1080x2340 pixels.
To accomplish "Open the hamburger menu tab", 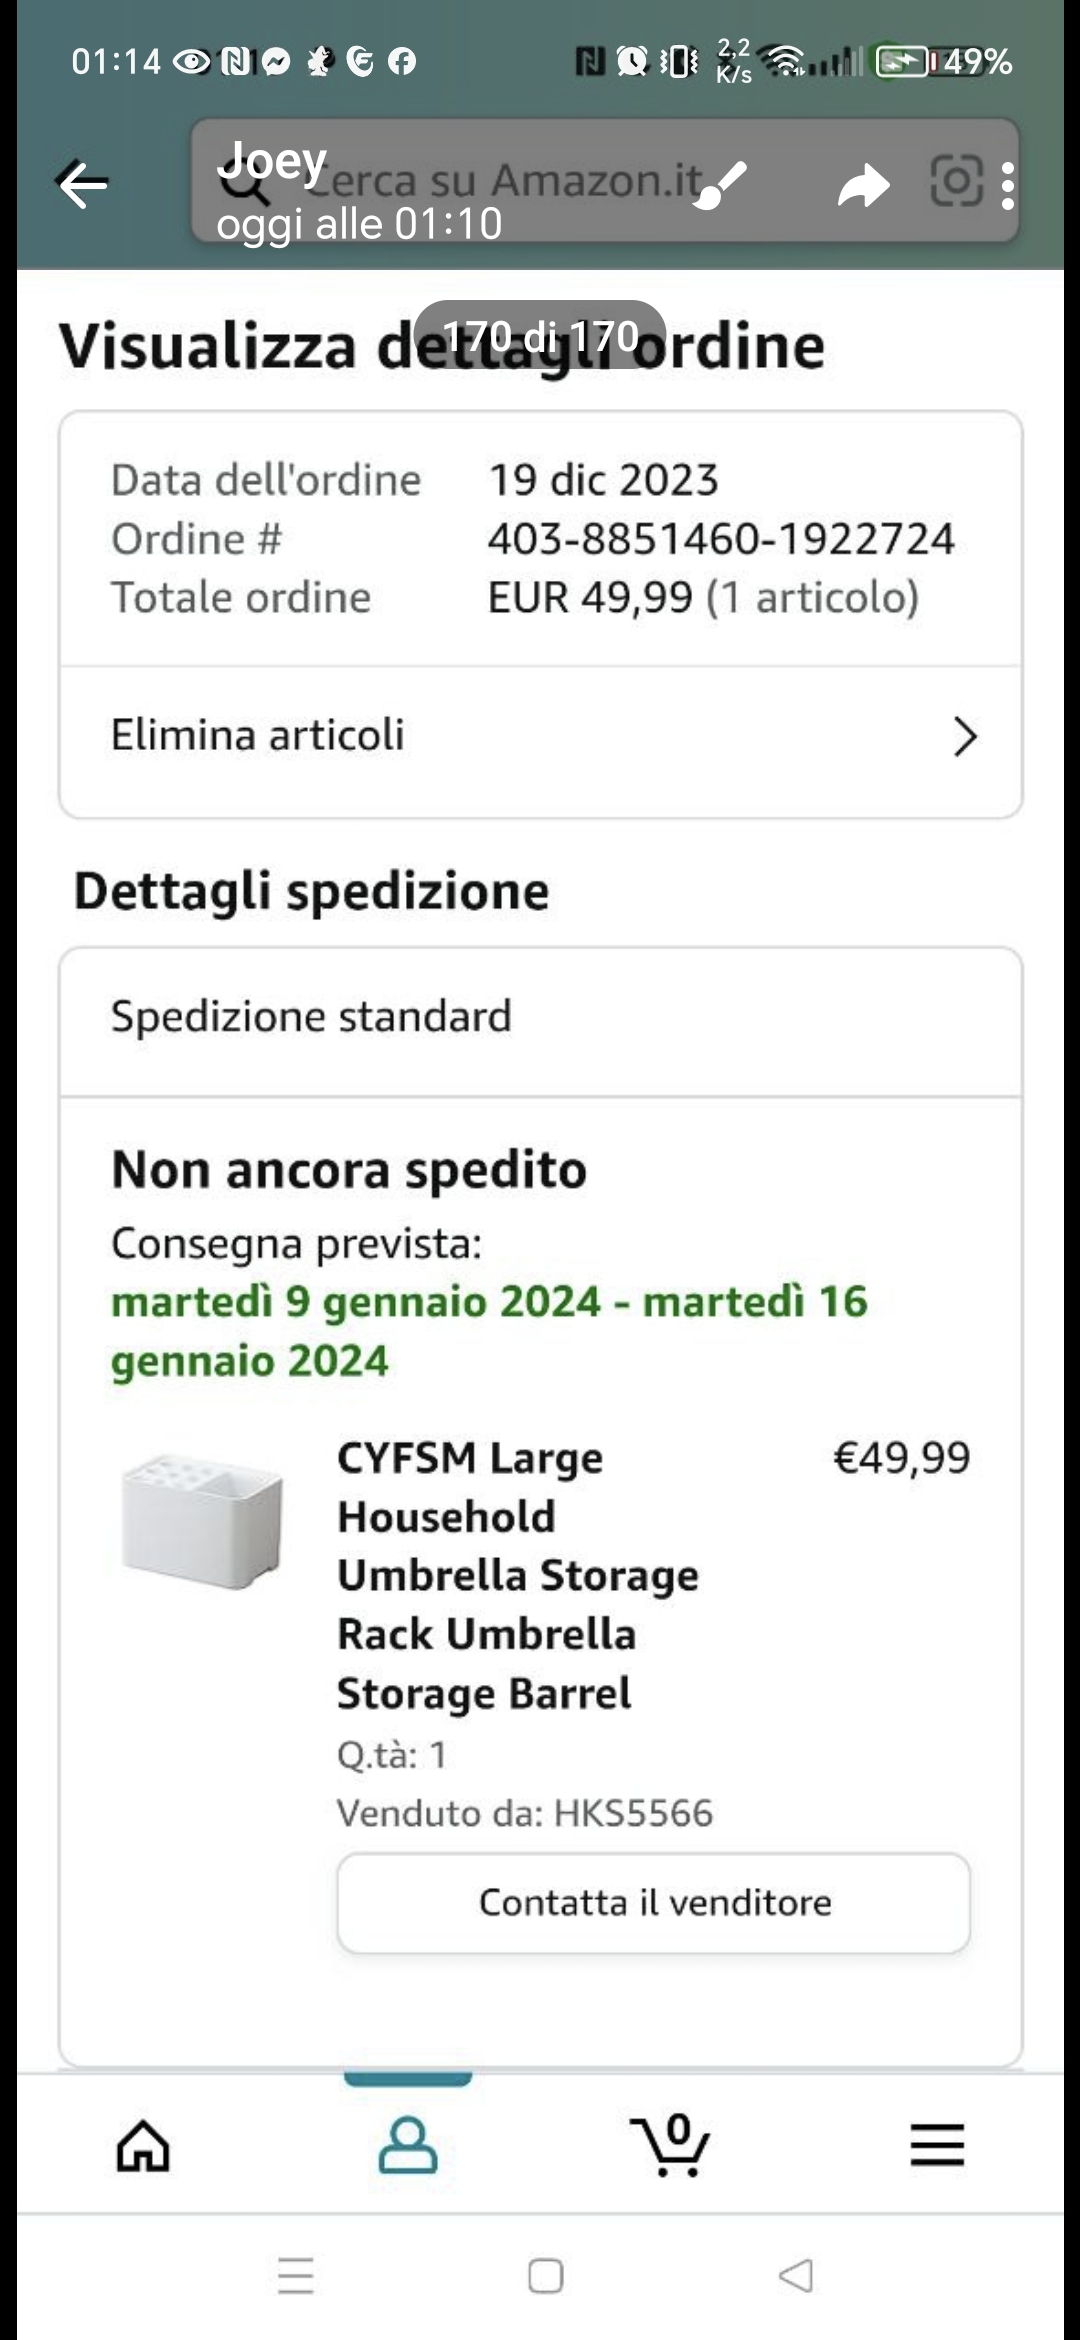I will tap(937, 2146).
